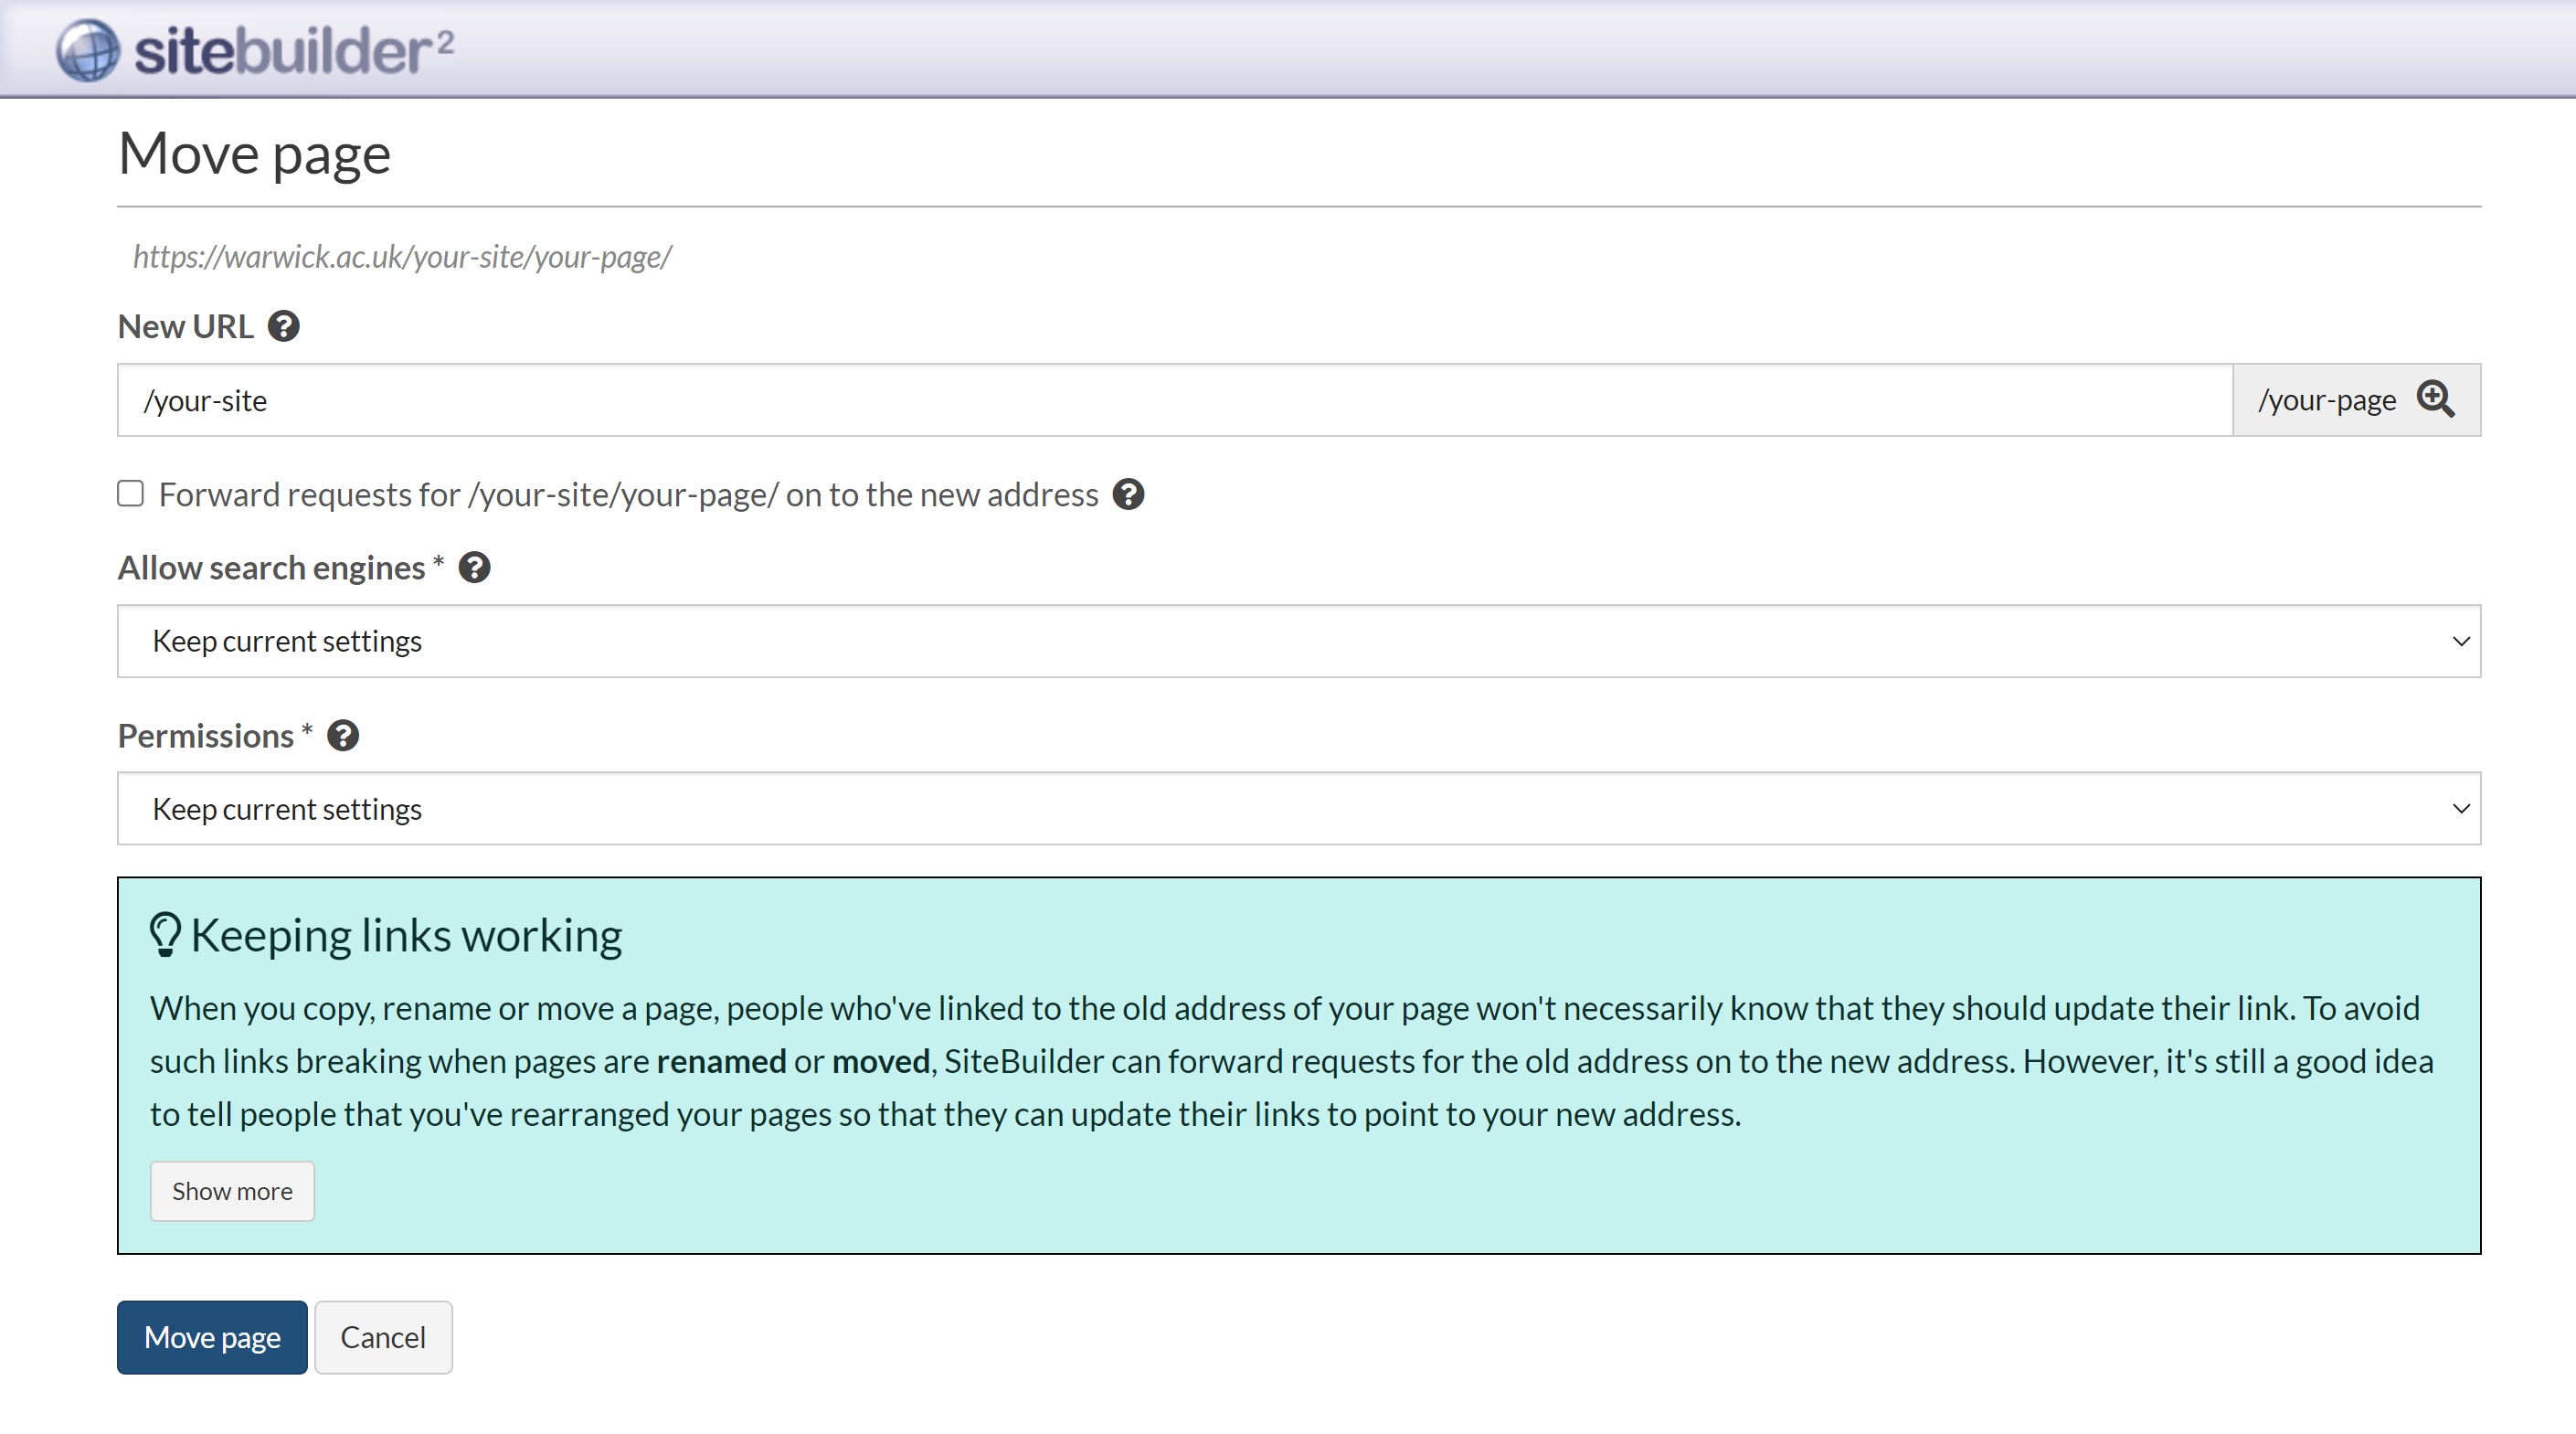This screenshot has height=1434, width=2576.
Task: Enable the Forward requests checkbox
Action: [x=130, y=494]
